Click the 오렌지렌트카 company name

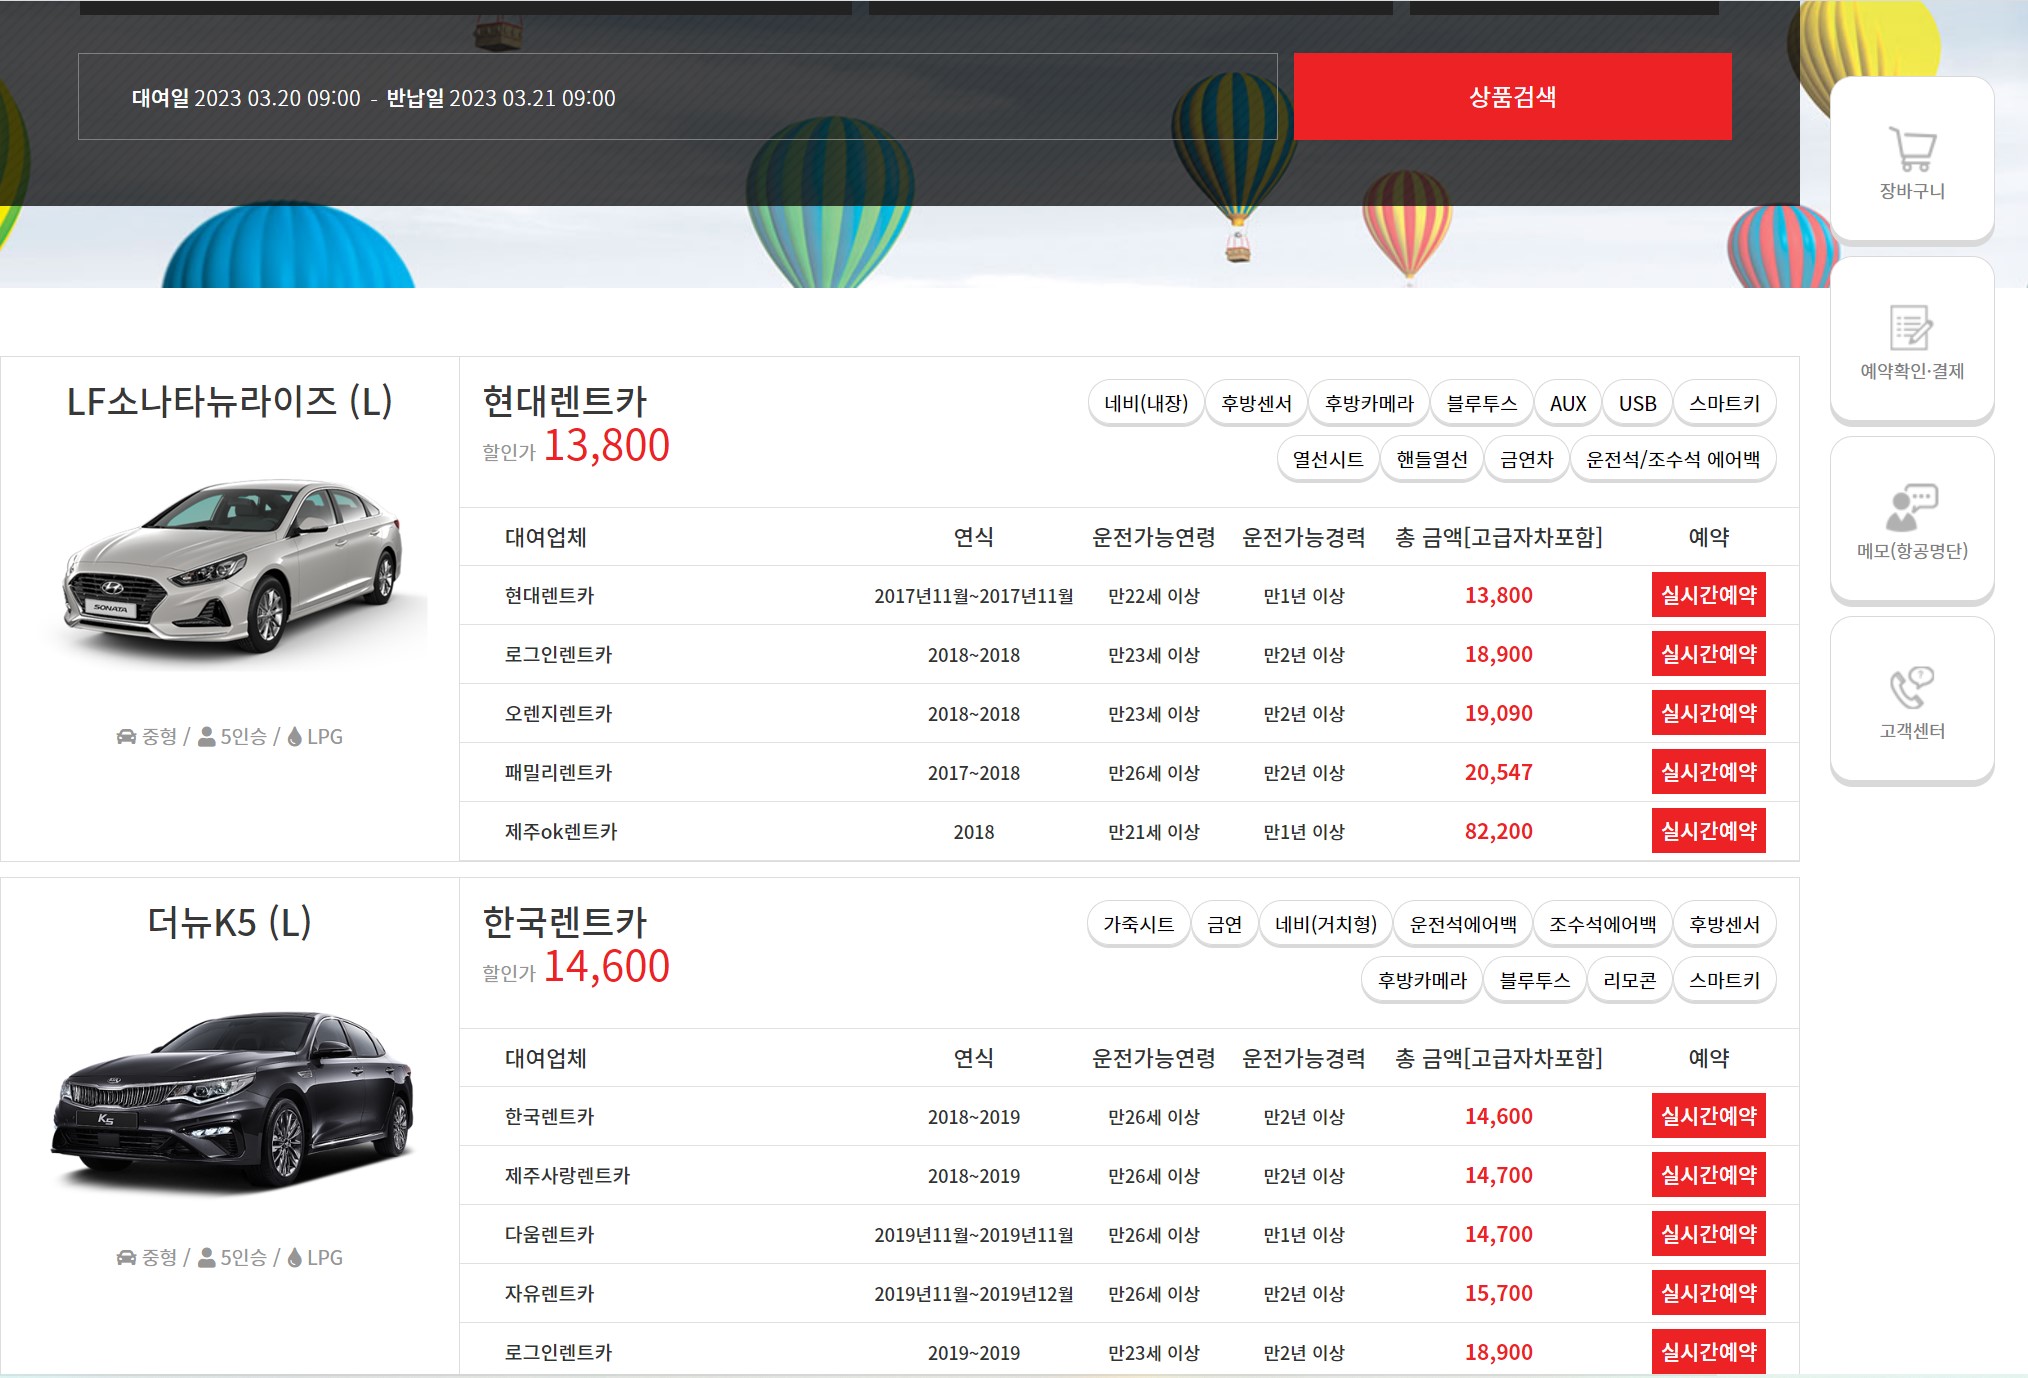558,714
